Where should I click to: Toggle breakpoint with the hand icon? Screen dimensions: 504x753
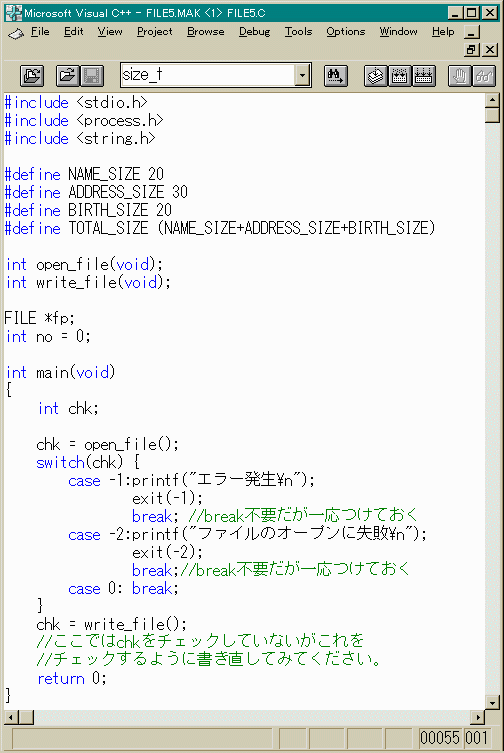tap(460, 75)
